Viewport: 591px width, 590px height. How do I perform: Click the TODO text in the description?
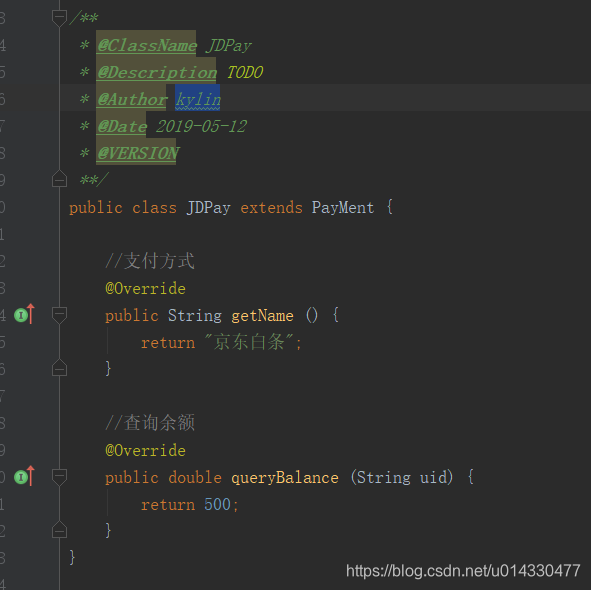pos(245,72)
